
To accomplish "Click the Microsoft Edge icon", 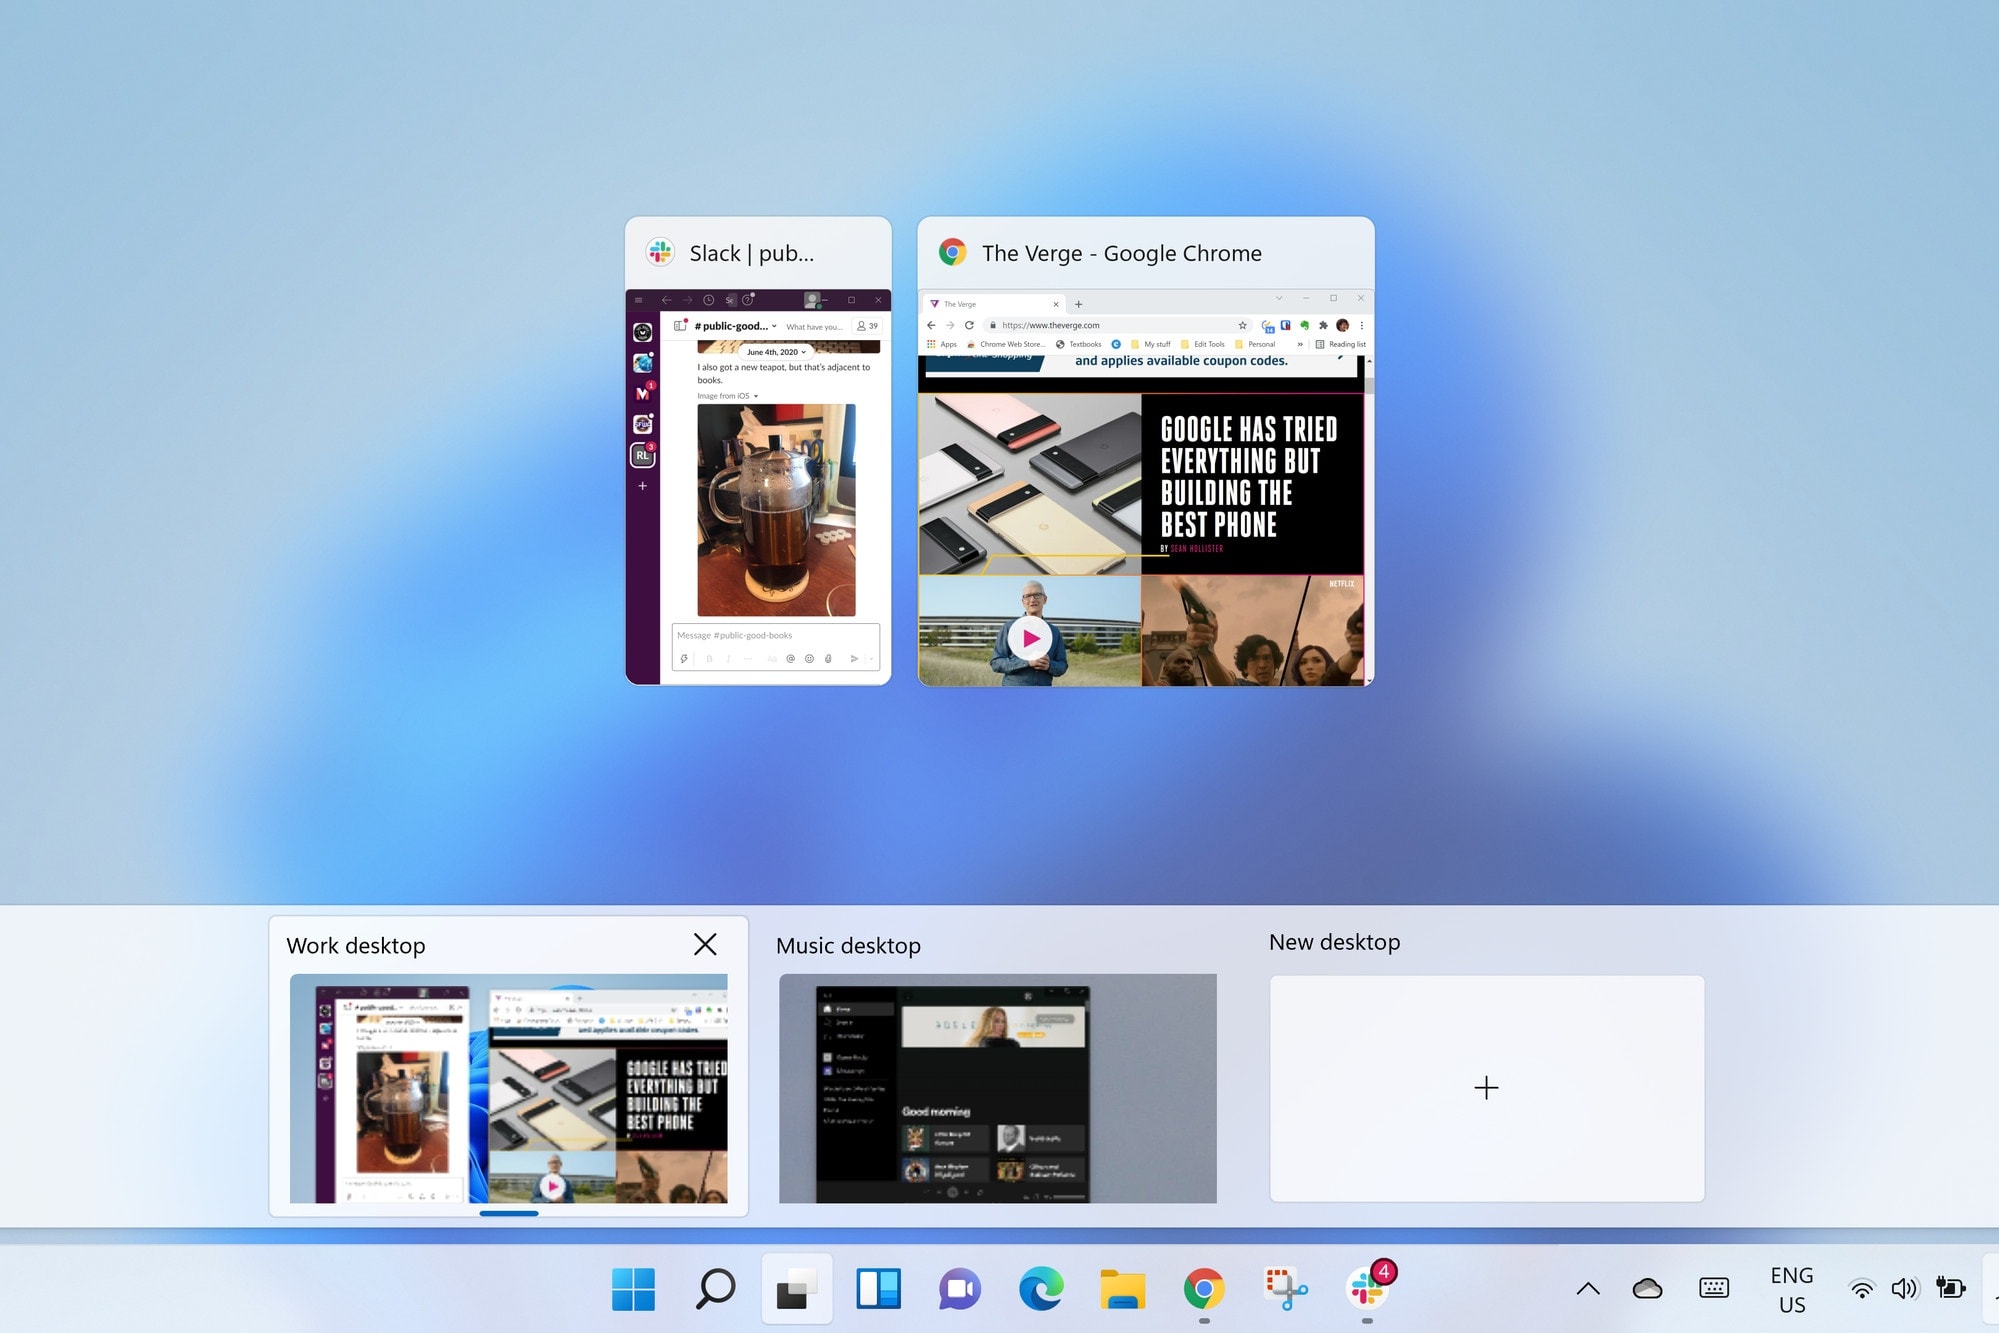I will point(1041,1288).
